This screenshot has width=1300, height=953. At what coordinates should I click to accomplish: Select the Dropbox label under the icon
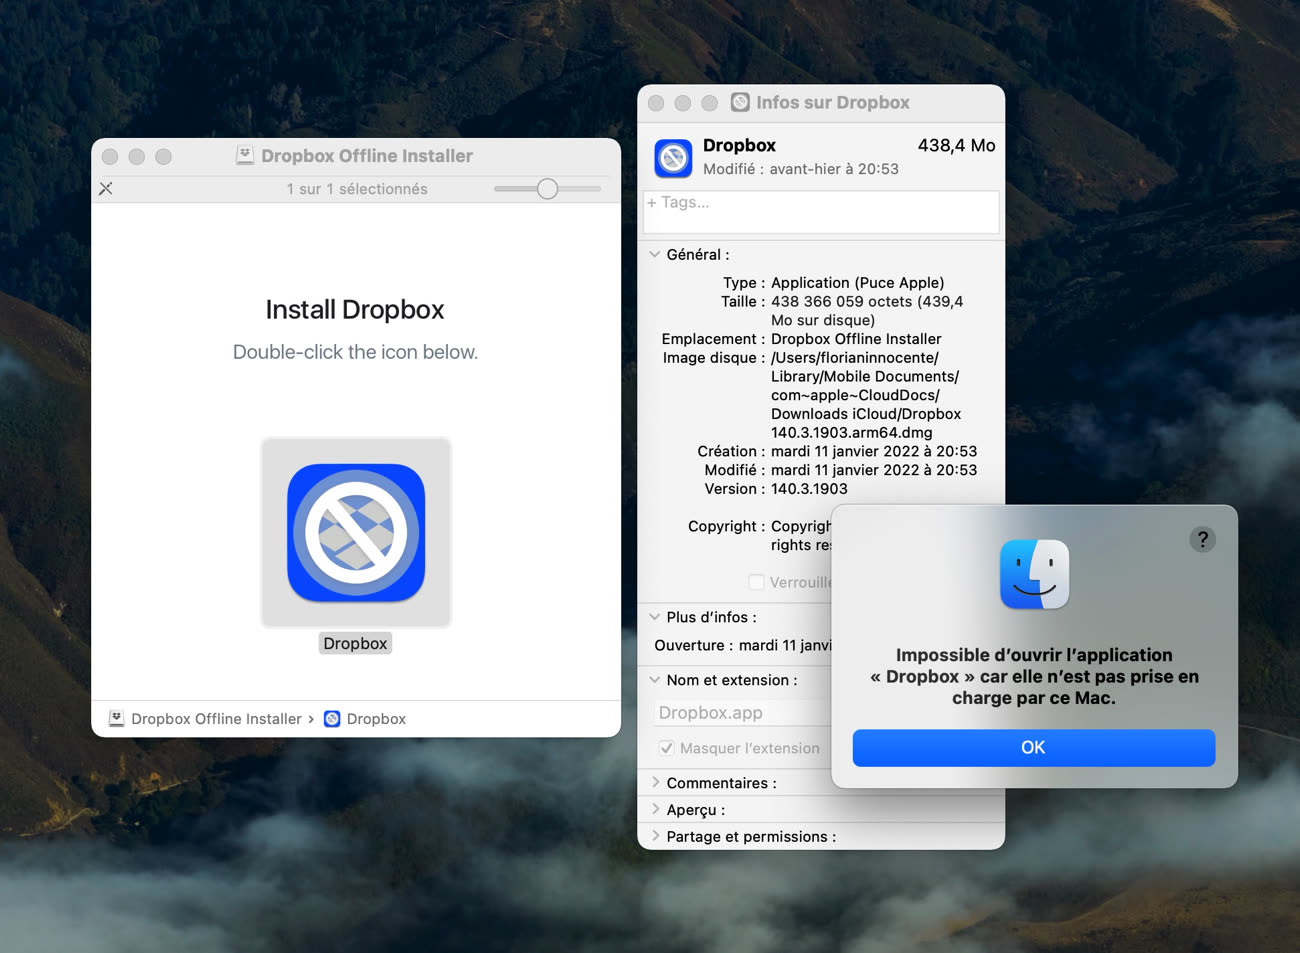pyautogui.click(x=355, y=643)
